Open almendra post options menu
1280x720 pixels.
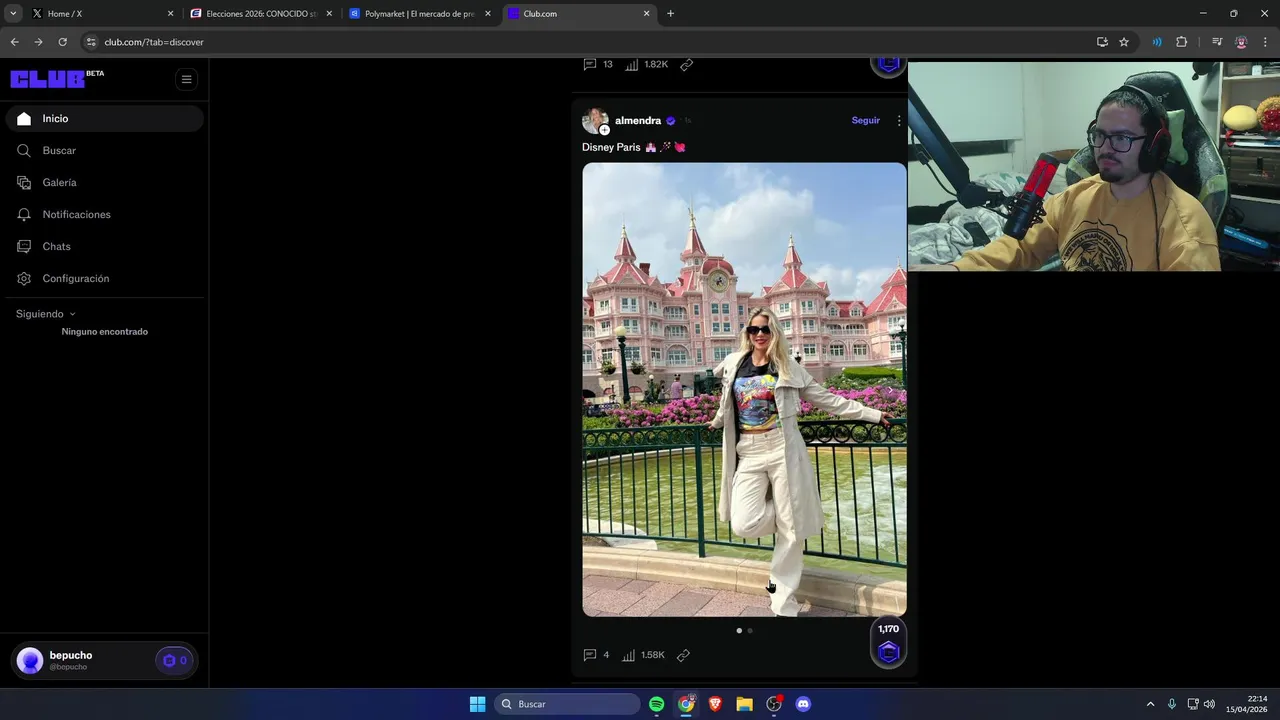point(898,120)
